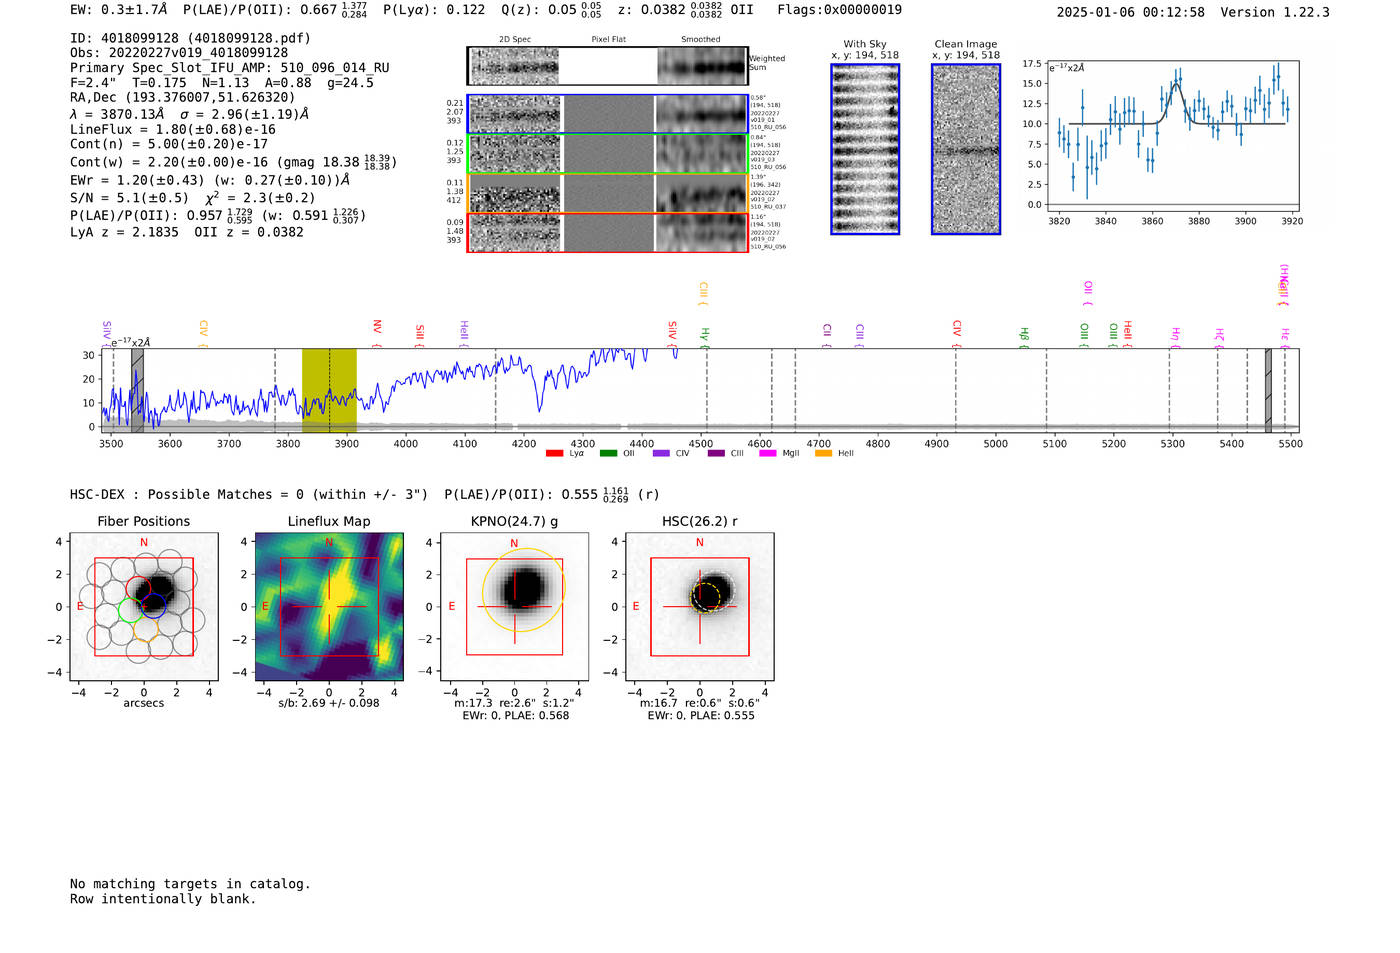This screenshot has width=1400, height=953.
Task: Select the blue-bordered fiber spectrum row
Action: pos(608,114)
